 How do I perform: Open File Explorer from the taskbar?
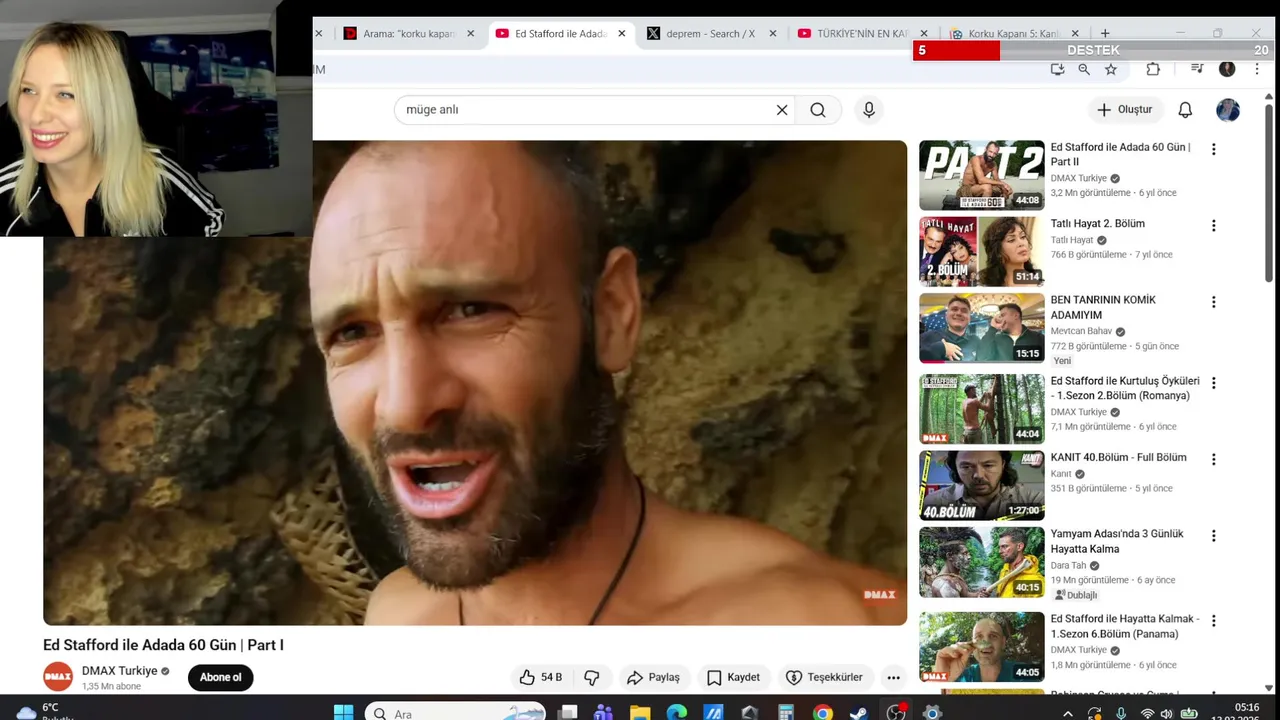click(640, 713)
